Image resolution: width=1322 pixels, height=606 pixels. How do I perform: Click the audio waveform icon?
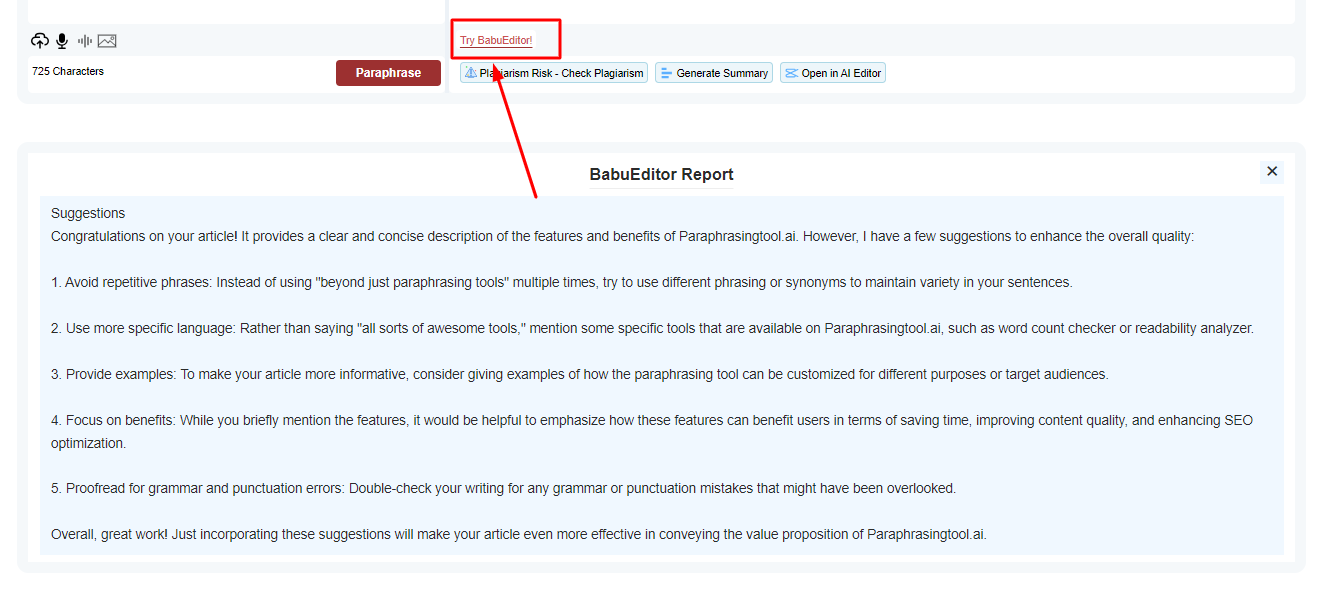click(85, 41)
